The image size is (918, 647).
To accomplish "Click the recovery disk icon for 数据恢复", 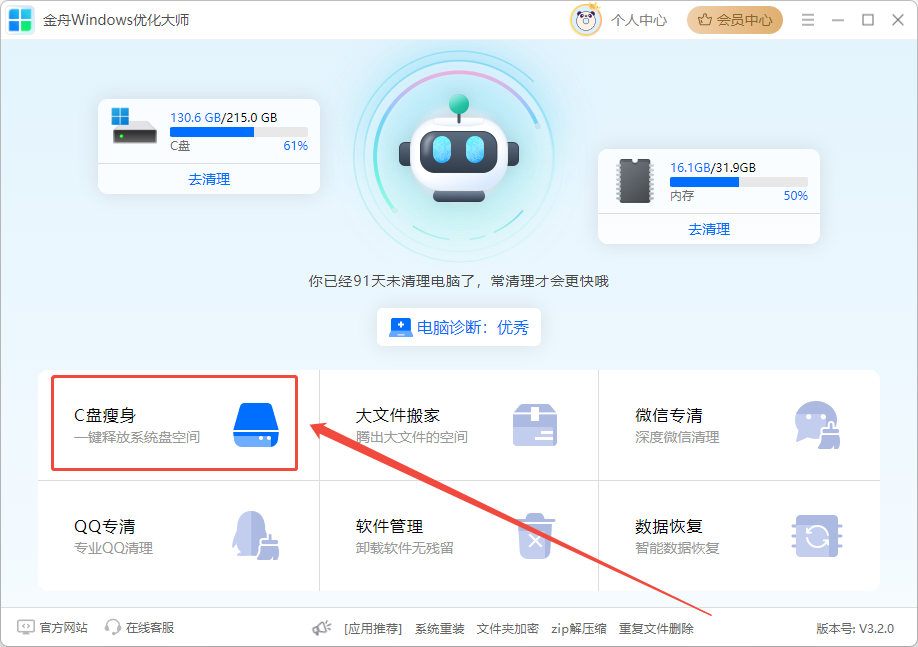I will pyautogui.click(x=817, y=536).
